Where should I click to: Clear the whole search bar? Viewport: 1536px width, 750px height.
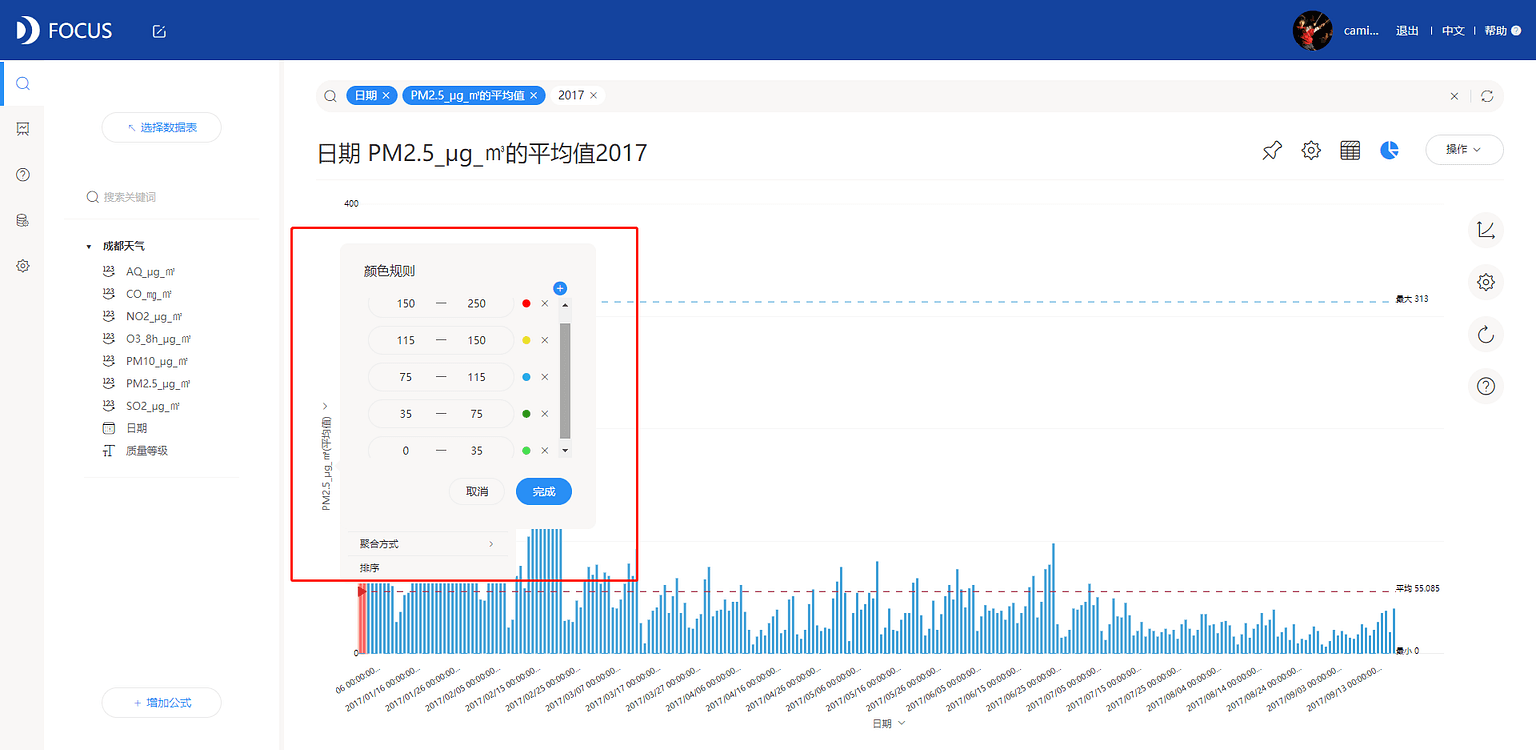(x=1454, y=96)
